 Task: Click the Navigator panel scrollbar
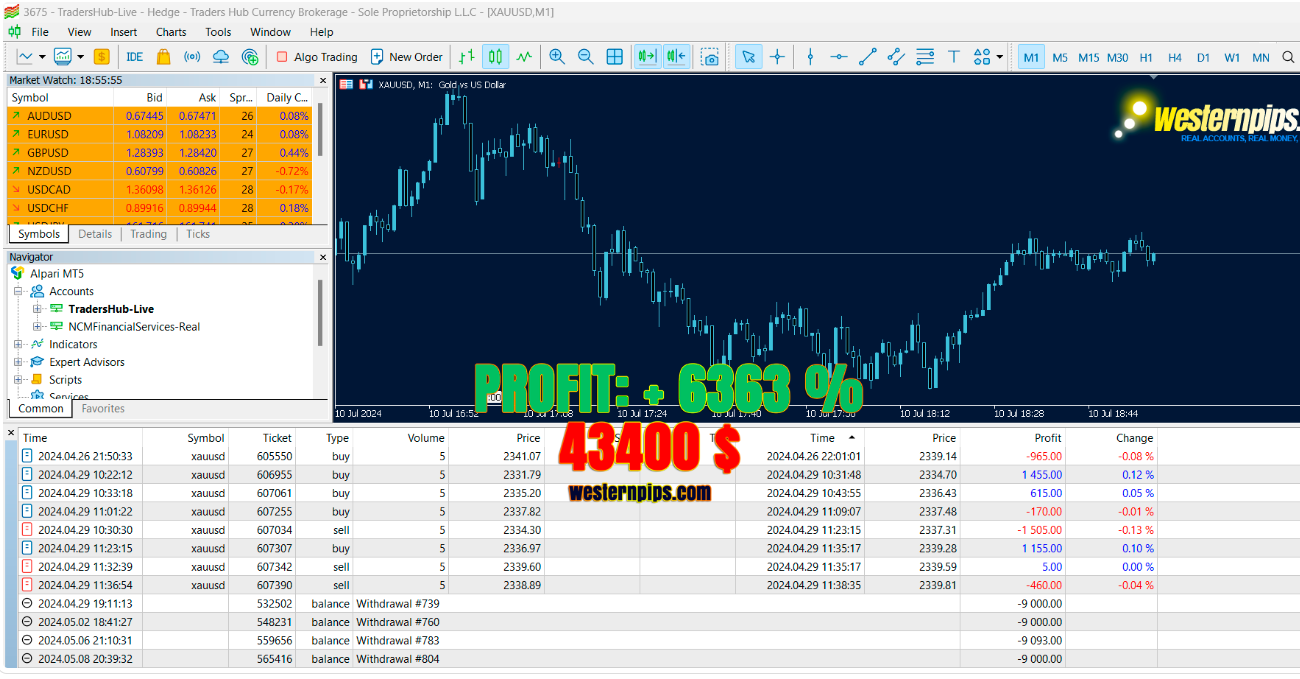(x=320, y=312)
